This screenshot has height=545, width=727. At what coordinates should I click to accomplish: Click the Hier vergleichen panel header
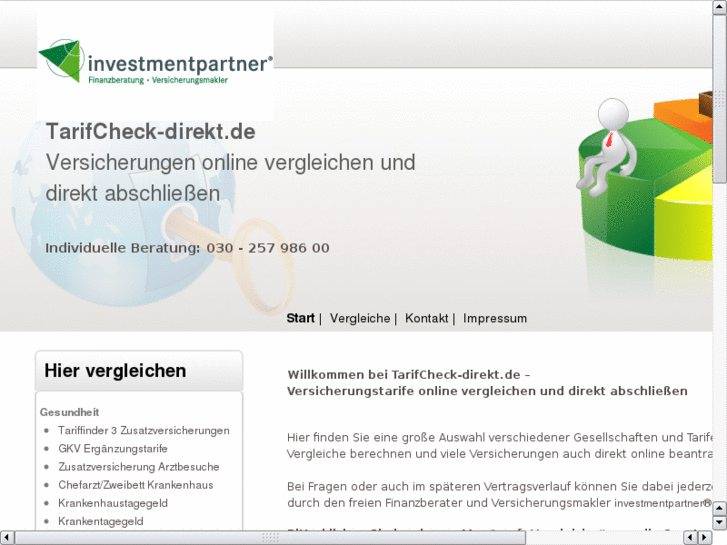[x=139, y=371]
